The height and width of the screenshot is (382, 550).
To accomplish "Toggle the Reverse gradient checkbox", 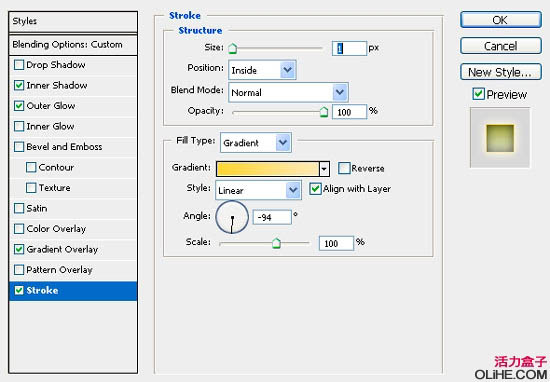I will [344, 168].
